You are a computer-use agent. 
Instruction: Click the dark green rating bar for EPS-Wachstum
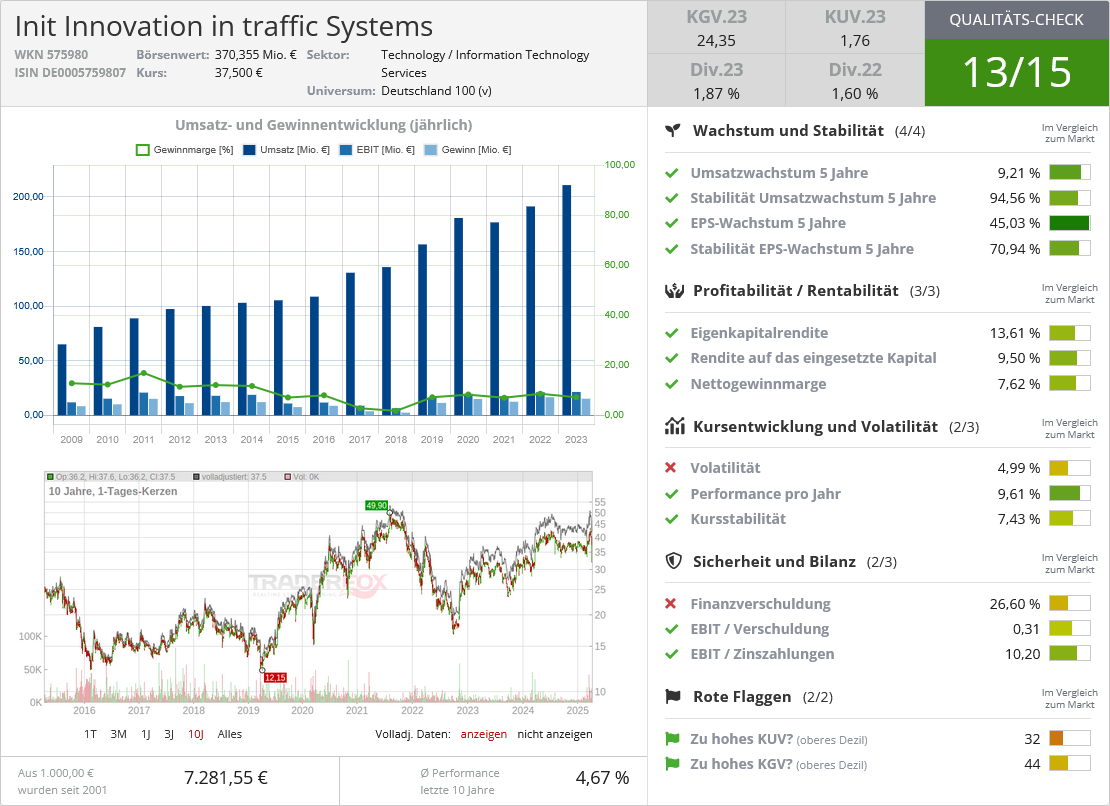1070,223
